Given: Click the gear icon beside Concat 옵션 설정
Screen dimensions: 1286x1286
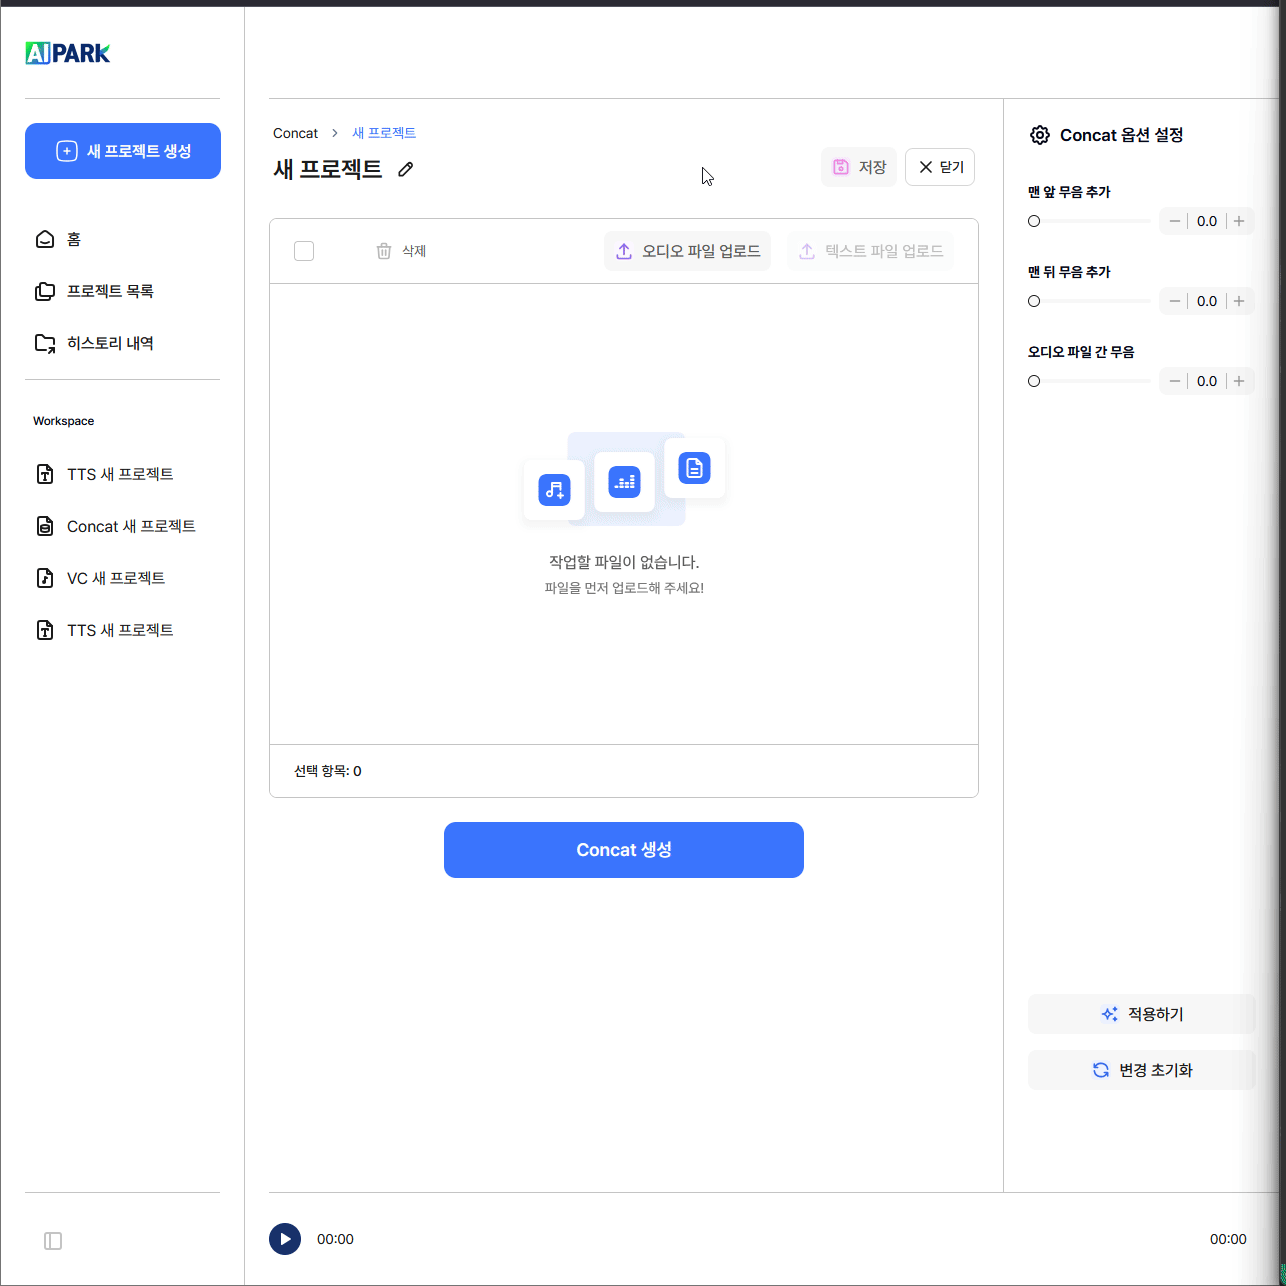Looking at the screenshot, I should [1040, 135].
